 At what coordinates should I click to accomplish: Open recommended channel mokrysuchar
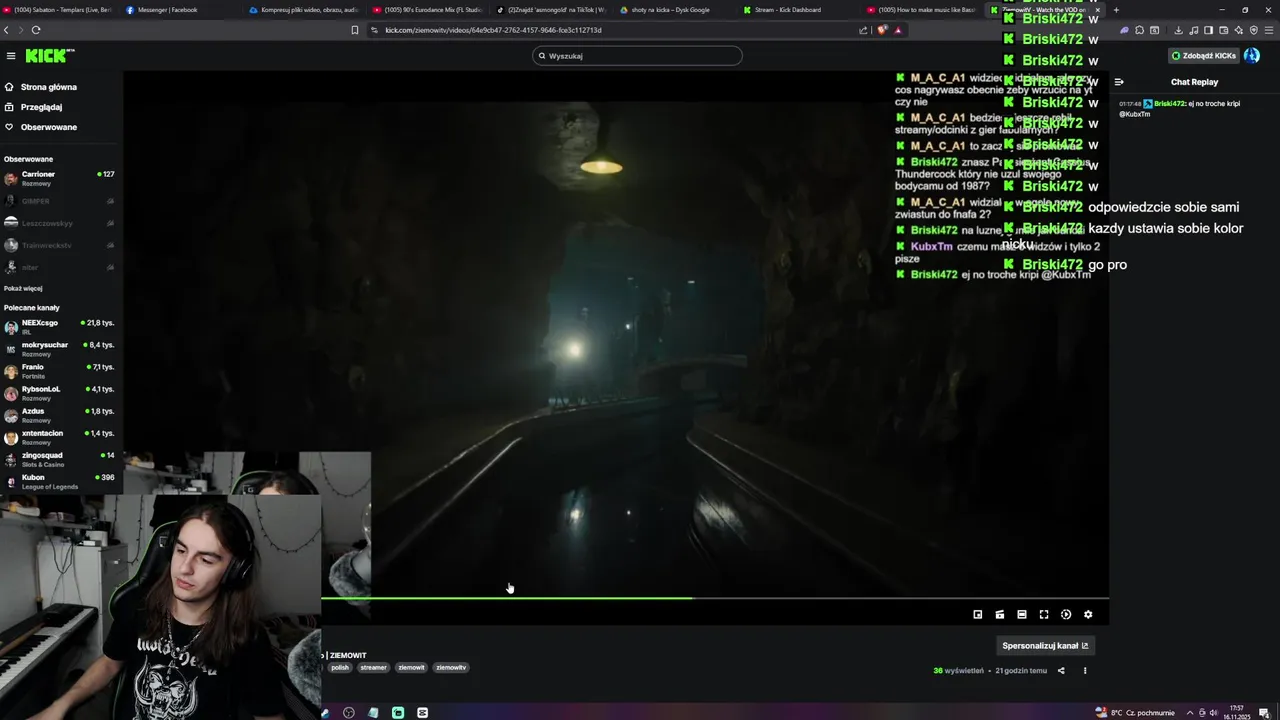point(60,349)
